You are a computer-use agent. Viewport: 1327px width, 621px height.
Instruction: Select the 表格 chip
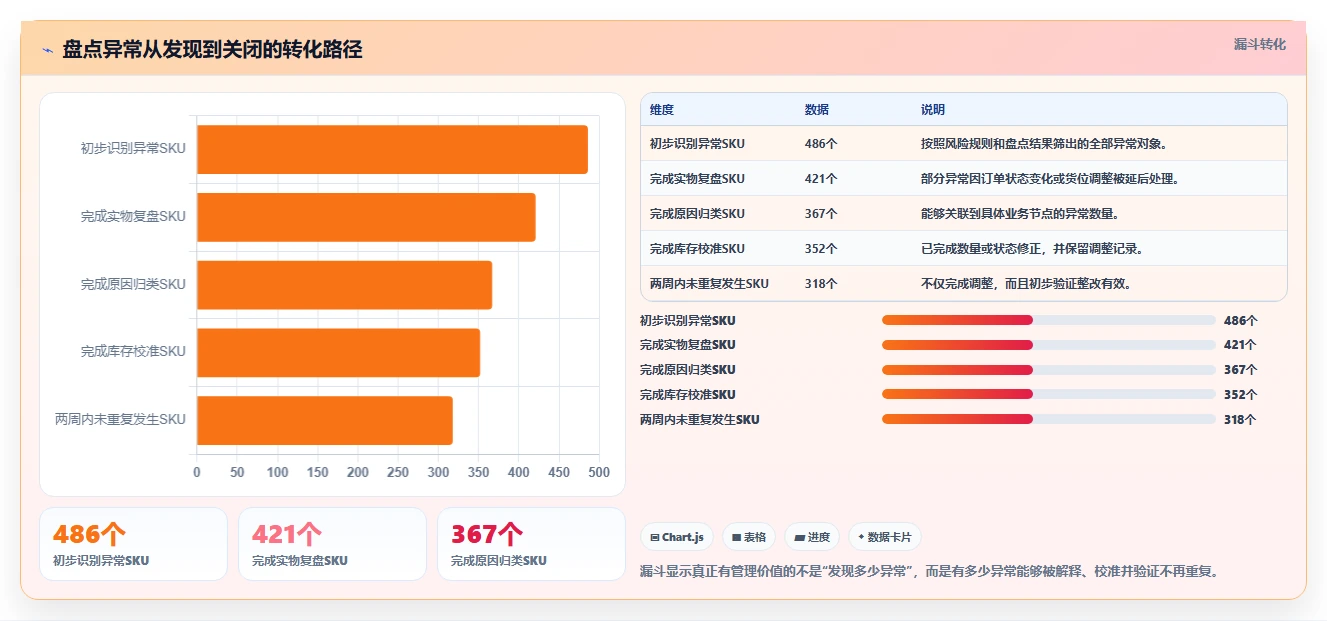click(x=749, y=537)
